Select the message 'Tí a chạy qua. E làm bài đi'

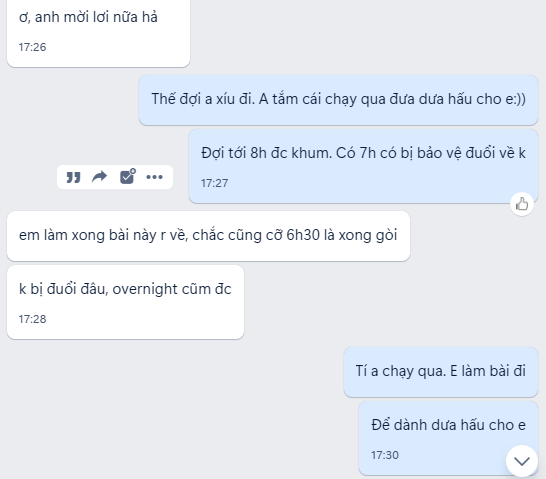441,371
